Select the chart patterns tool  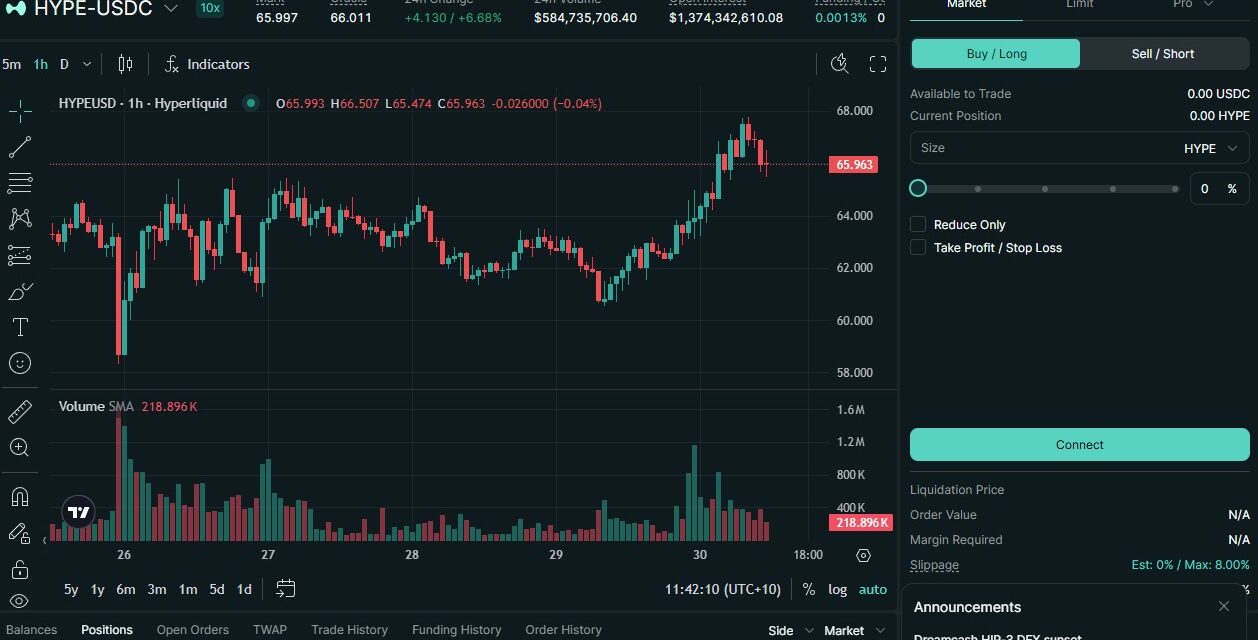pos(20,219)
